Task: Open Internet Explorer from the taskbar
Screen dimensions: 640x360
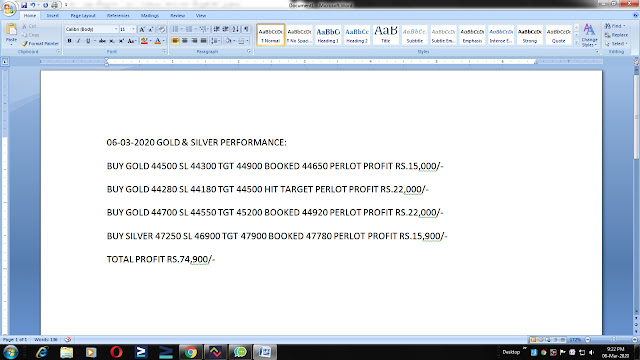Action: [42, 352]
